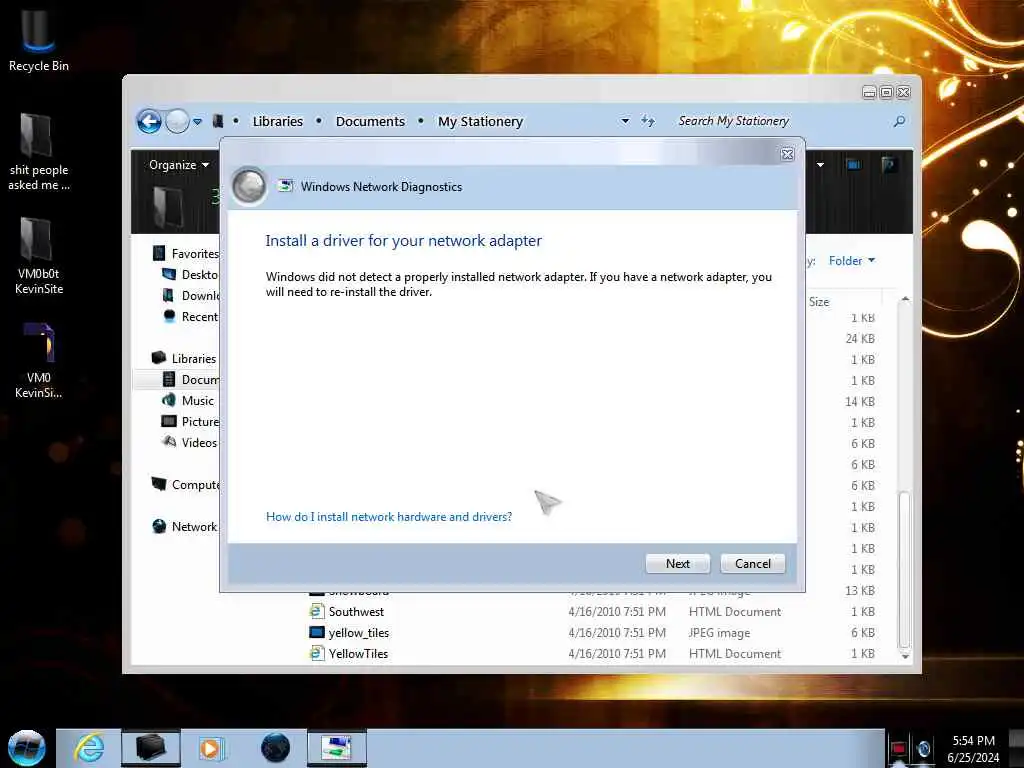Screen dimensions: 1024x768
Task: Maximize the My Stationery Explorer window
Action: [886, 92]
